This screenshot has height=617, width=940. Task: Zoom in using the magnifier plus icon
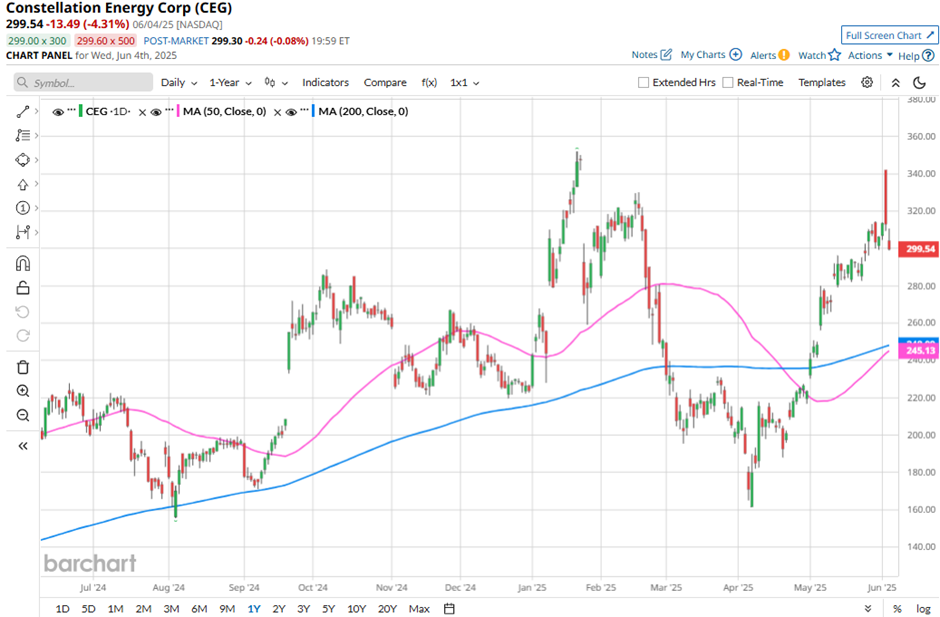click(23, 391)
